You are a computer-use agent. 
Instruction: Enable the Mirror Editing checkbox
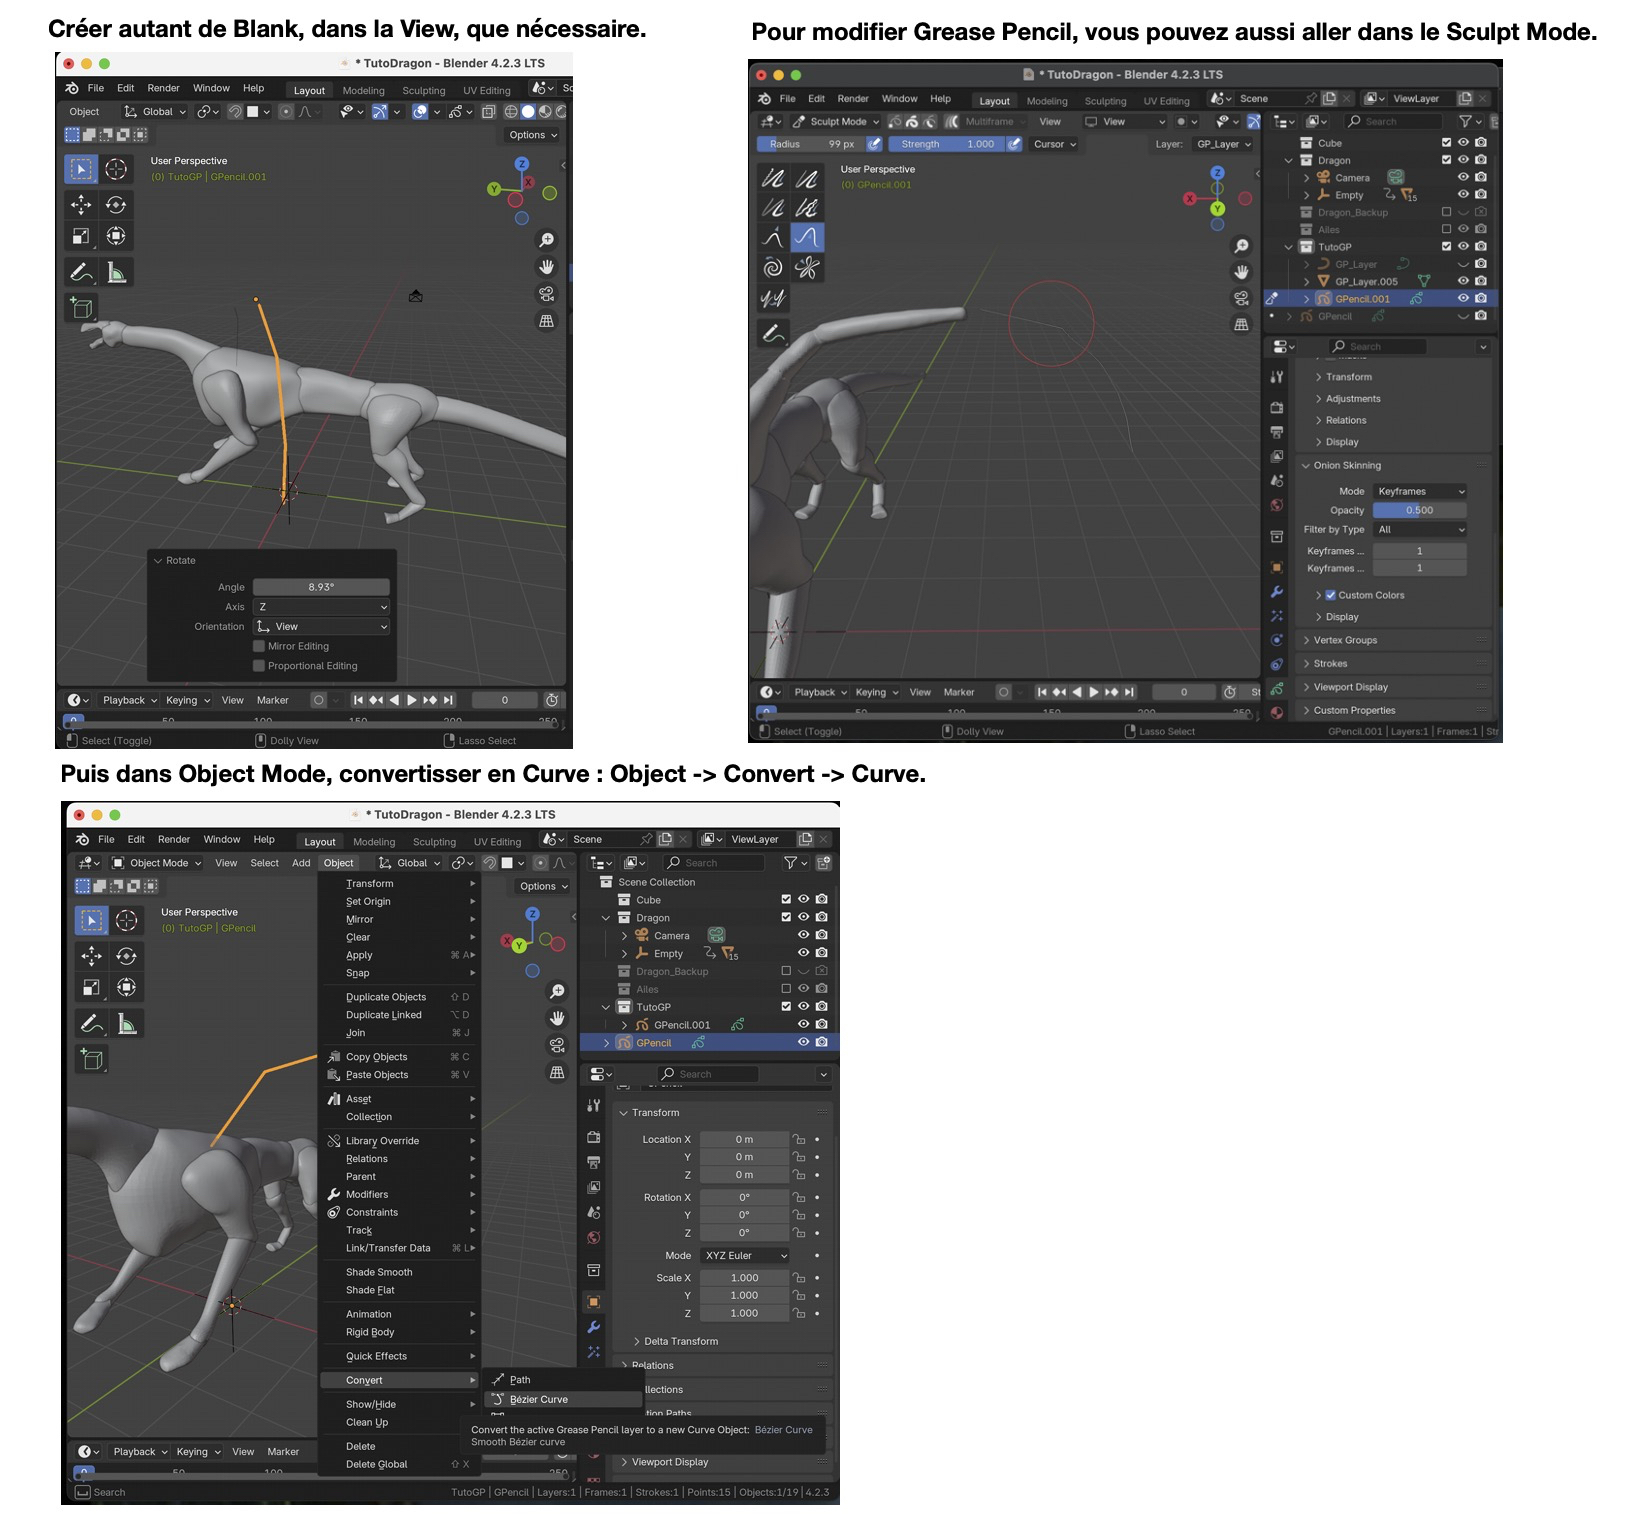coord(259,646)
